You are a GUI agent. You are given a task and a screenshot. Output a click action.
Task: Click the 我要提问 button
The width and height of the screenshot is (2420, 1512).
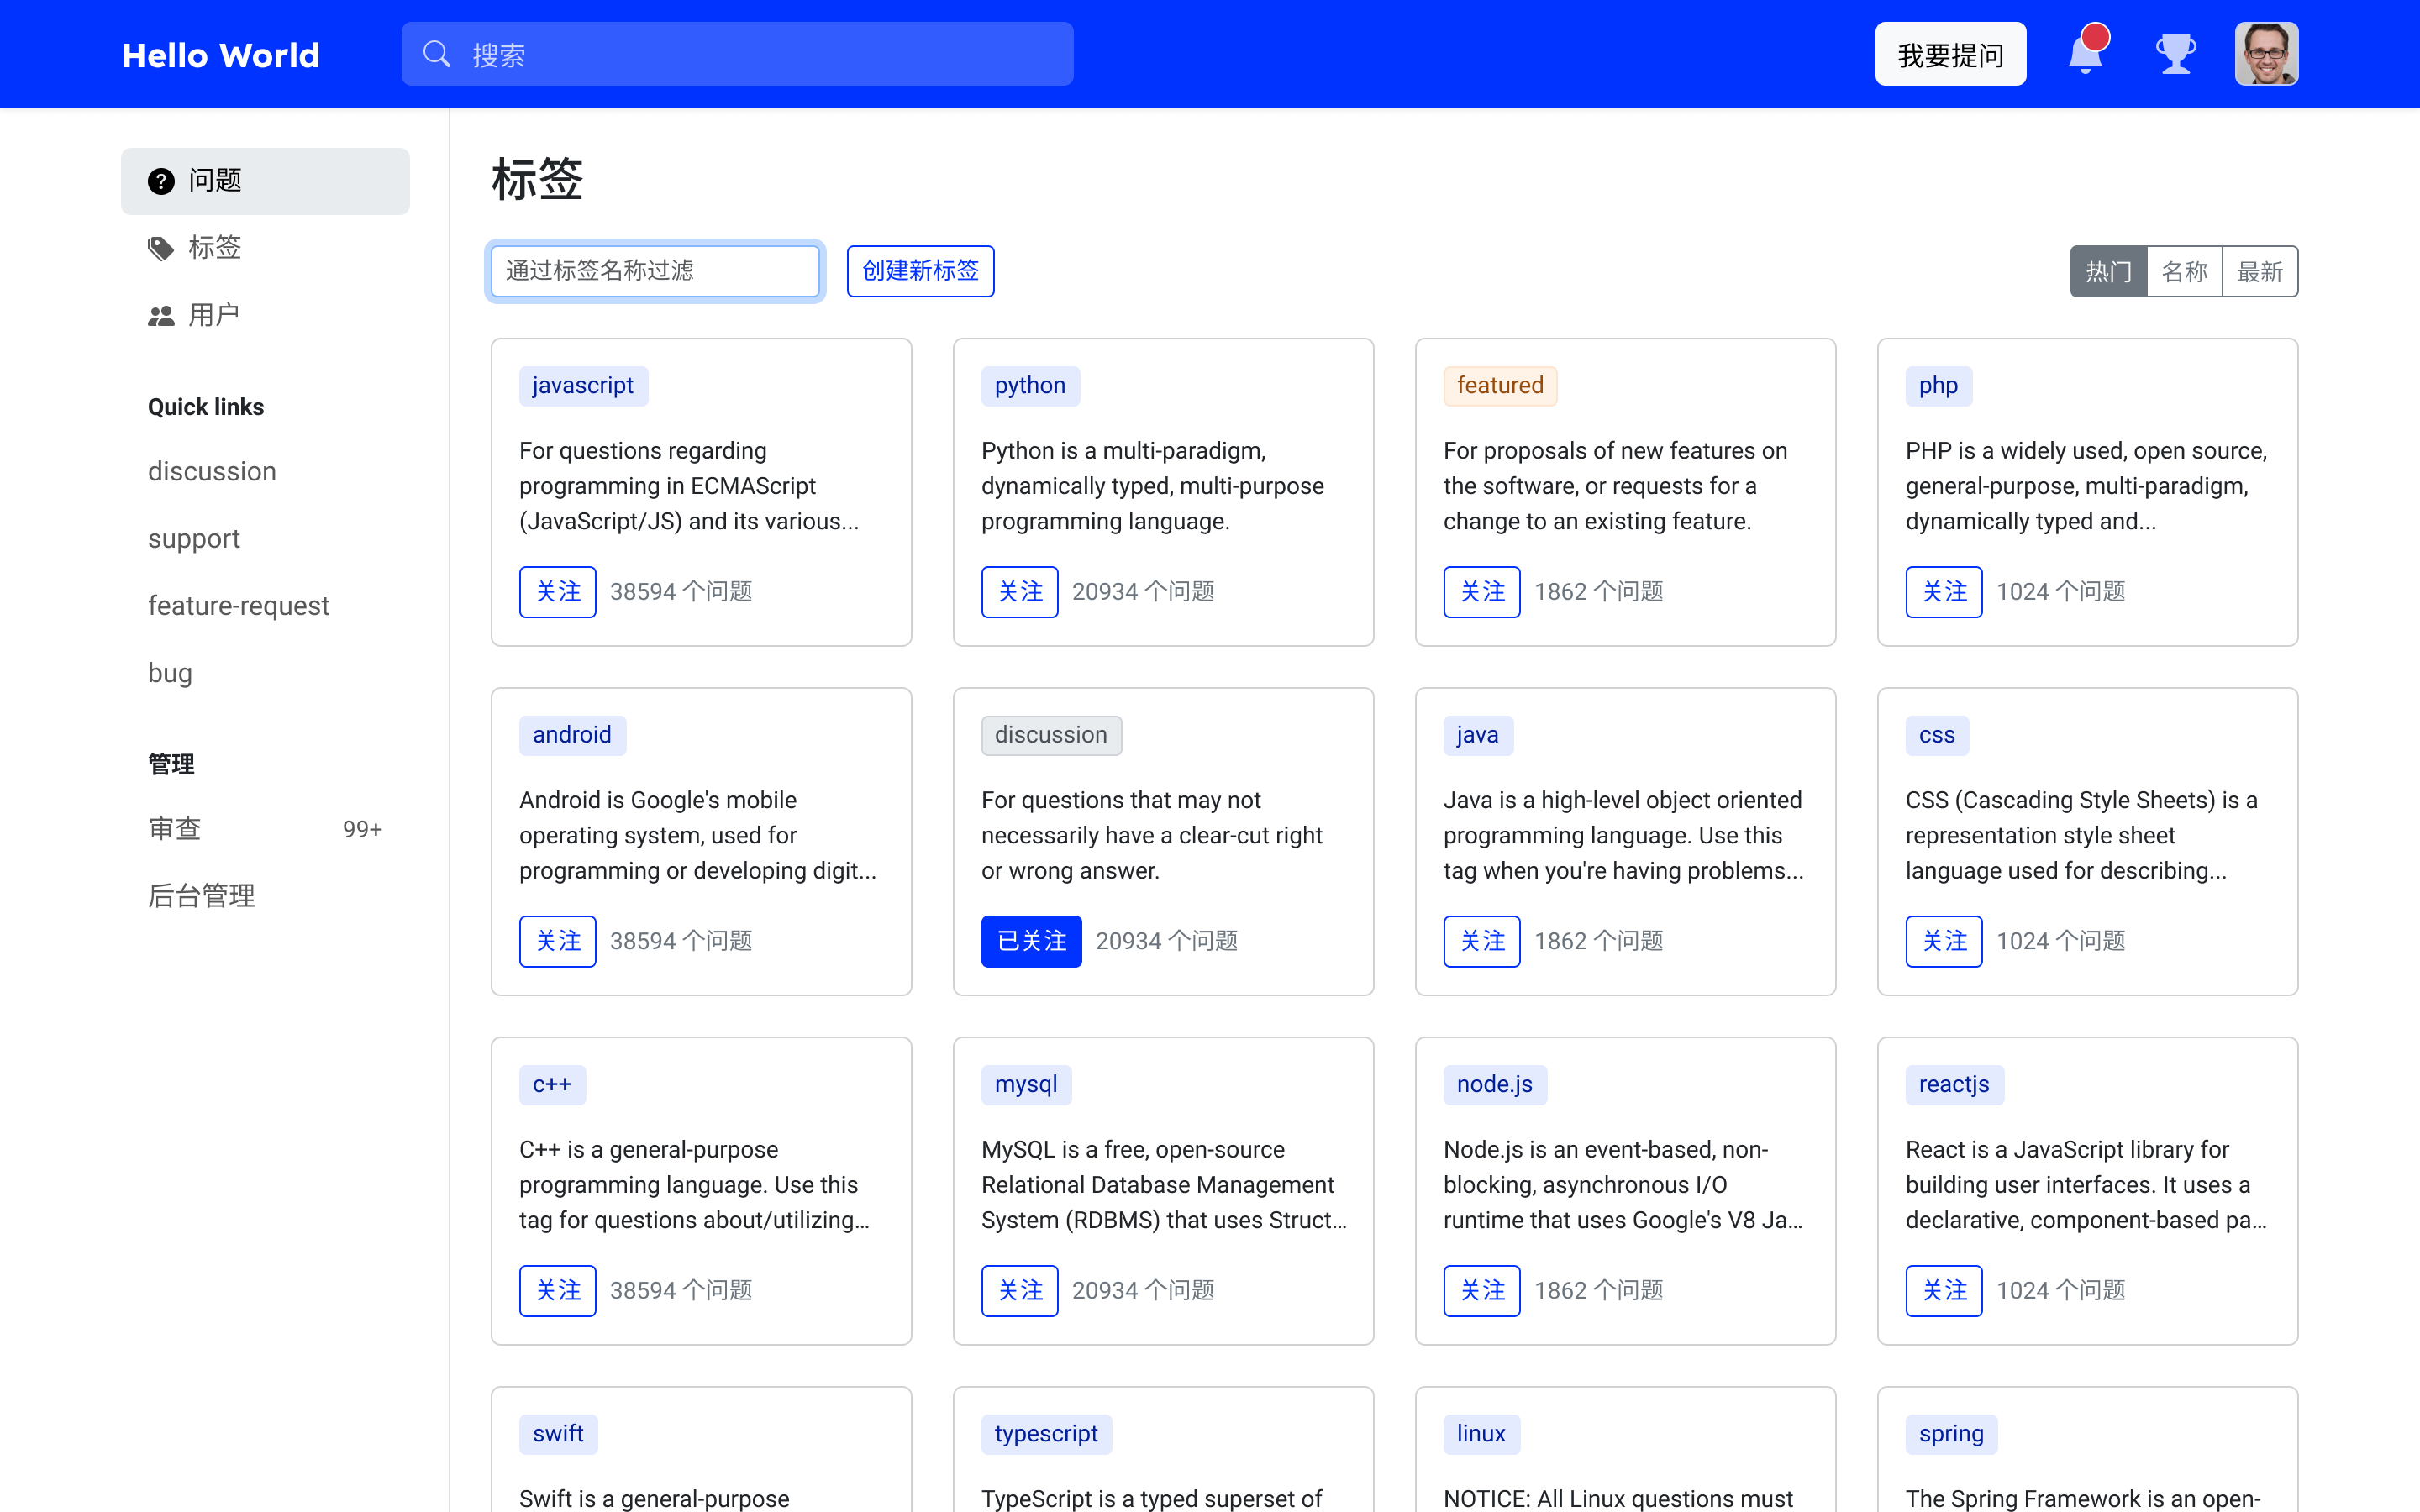tap(1950, 54)
